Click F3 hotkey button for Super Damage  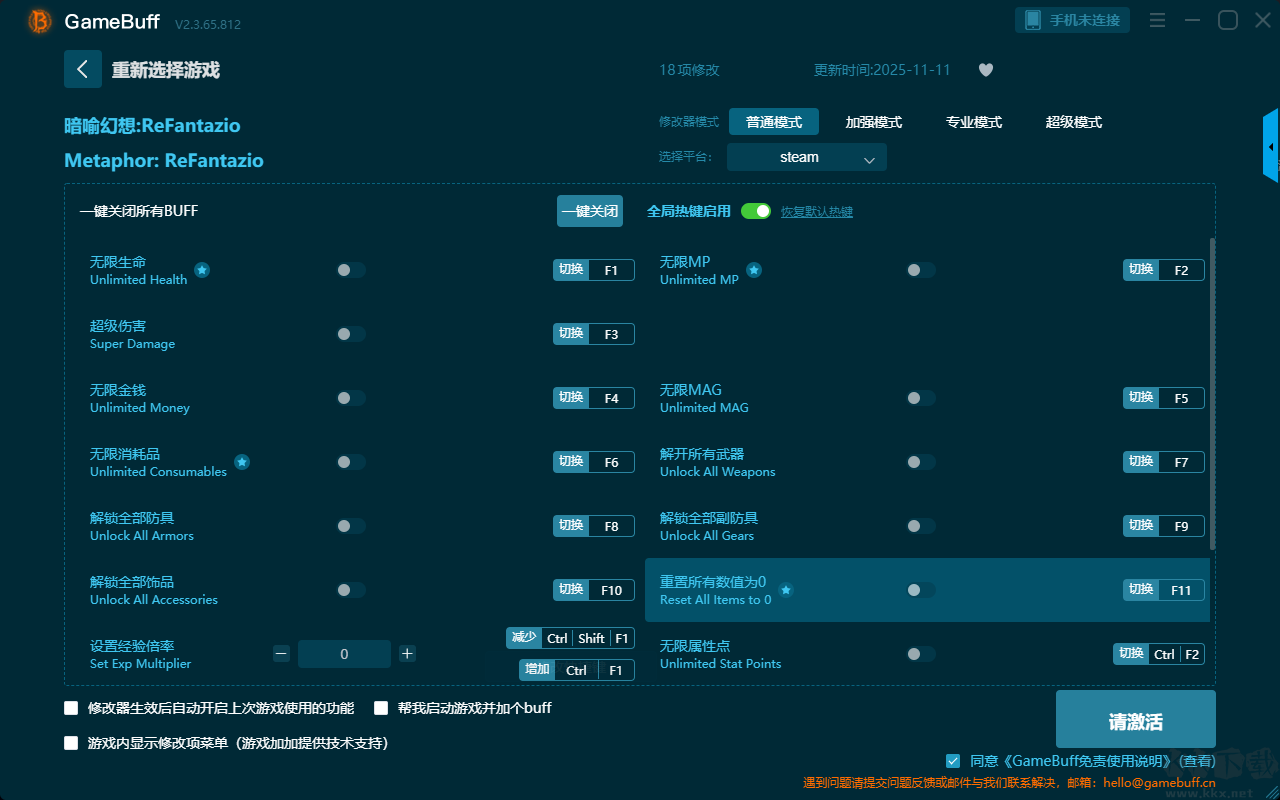[594, 334]
